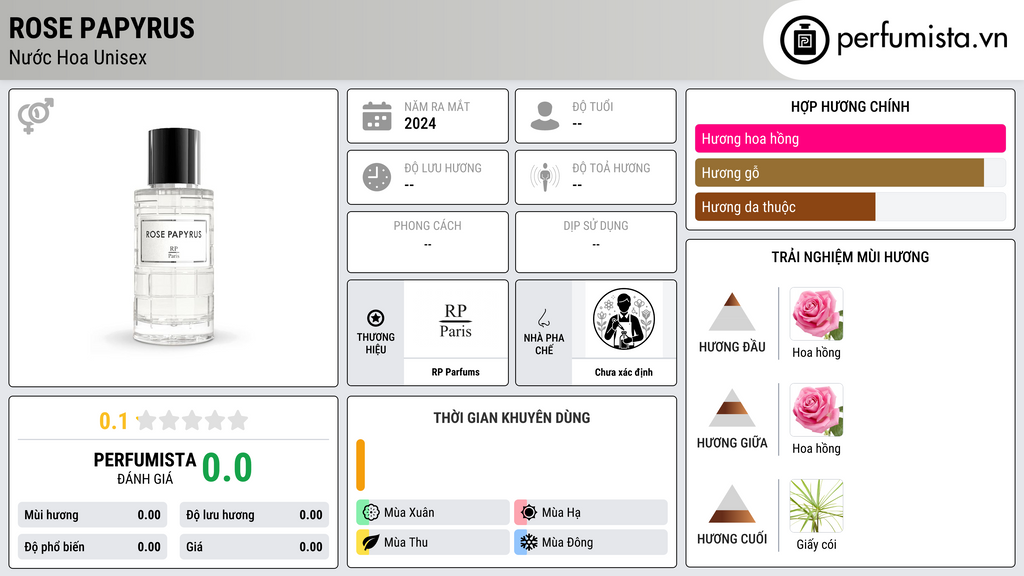
Task: Click the calendar icon beside Năm ra mắt
Action: 377,116
